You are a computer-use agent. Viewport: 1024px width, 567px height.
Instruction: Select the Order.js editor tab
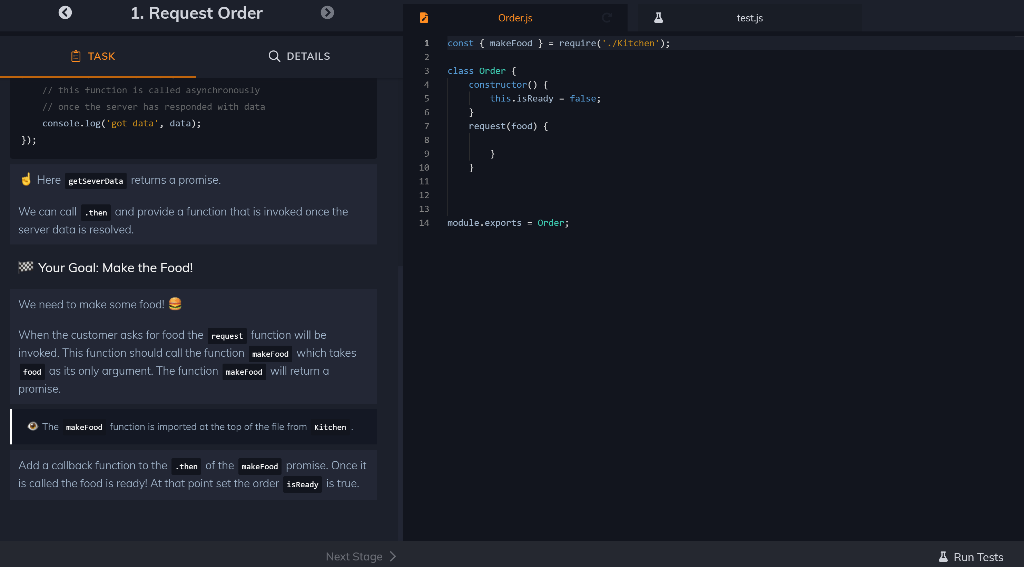click(x=515, y=18)
